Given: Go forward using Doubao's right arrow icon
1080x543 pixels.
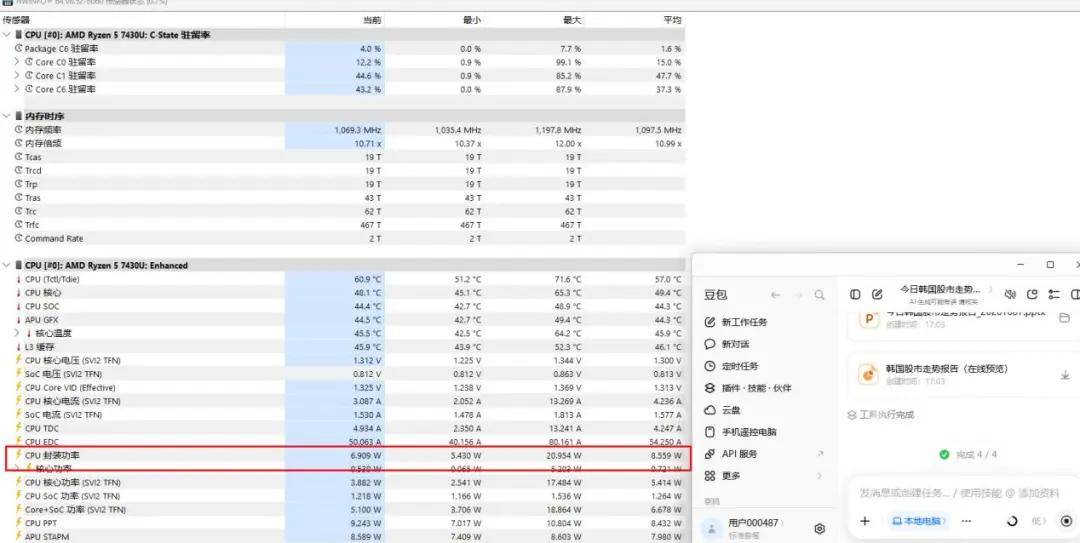Looking at the screenshot, I should (x=798, y=295).
